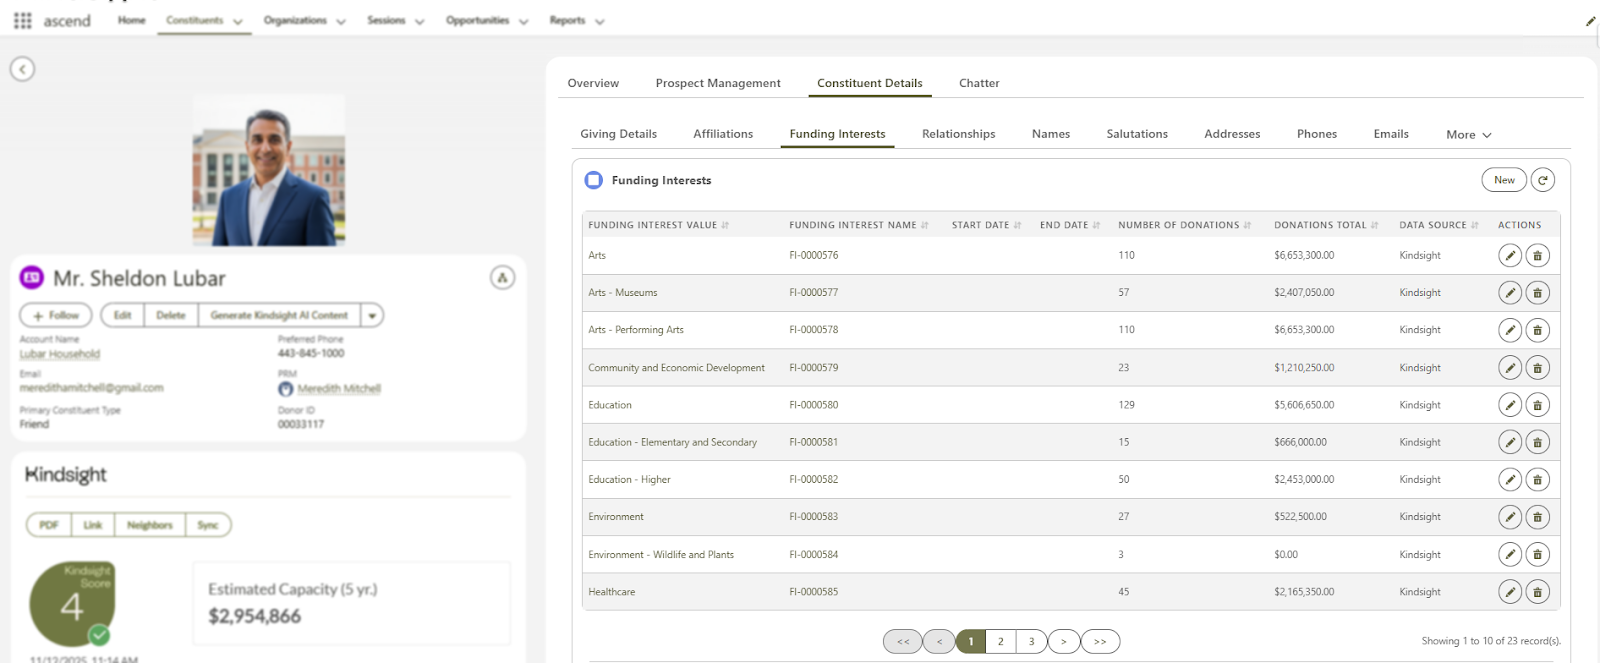Delete Environment - Wildlife and Plants row
The width and height of the screenshot is (1600, 663).
pyautogui.click(x=1538, y=555)
